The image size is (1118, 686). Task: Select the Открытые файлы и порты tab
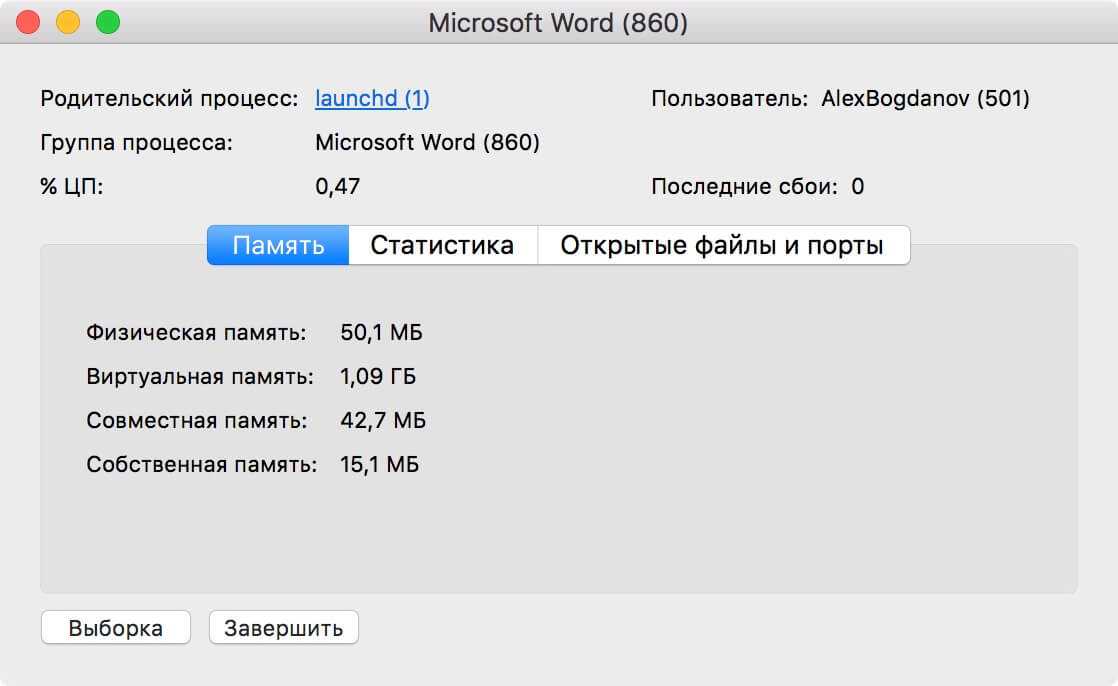click(722, 245)
